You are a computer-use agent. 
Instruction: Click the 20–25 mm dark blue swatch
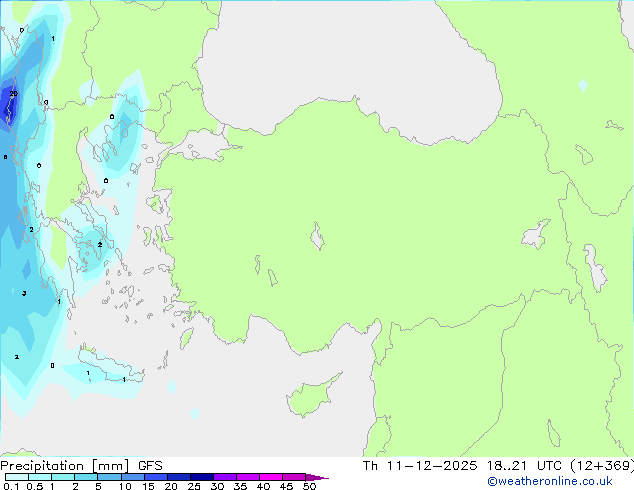pos(179,477)
